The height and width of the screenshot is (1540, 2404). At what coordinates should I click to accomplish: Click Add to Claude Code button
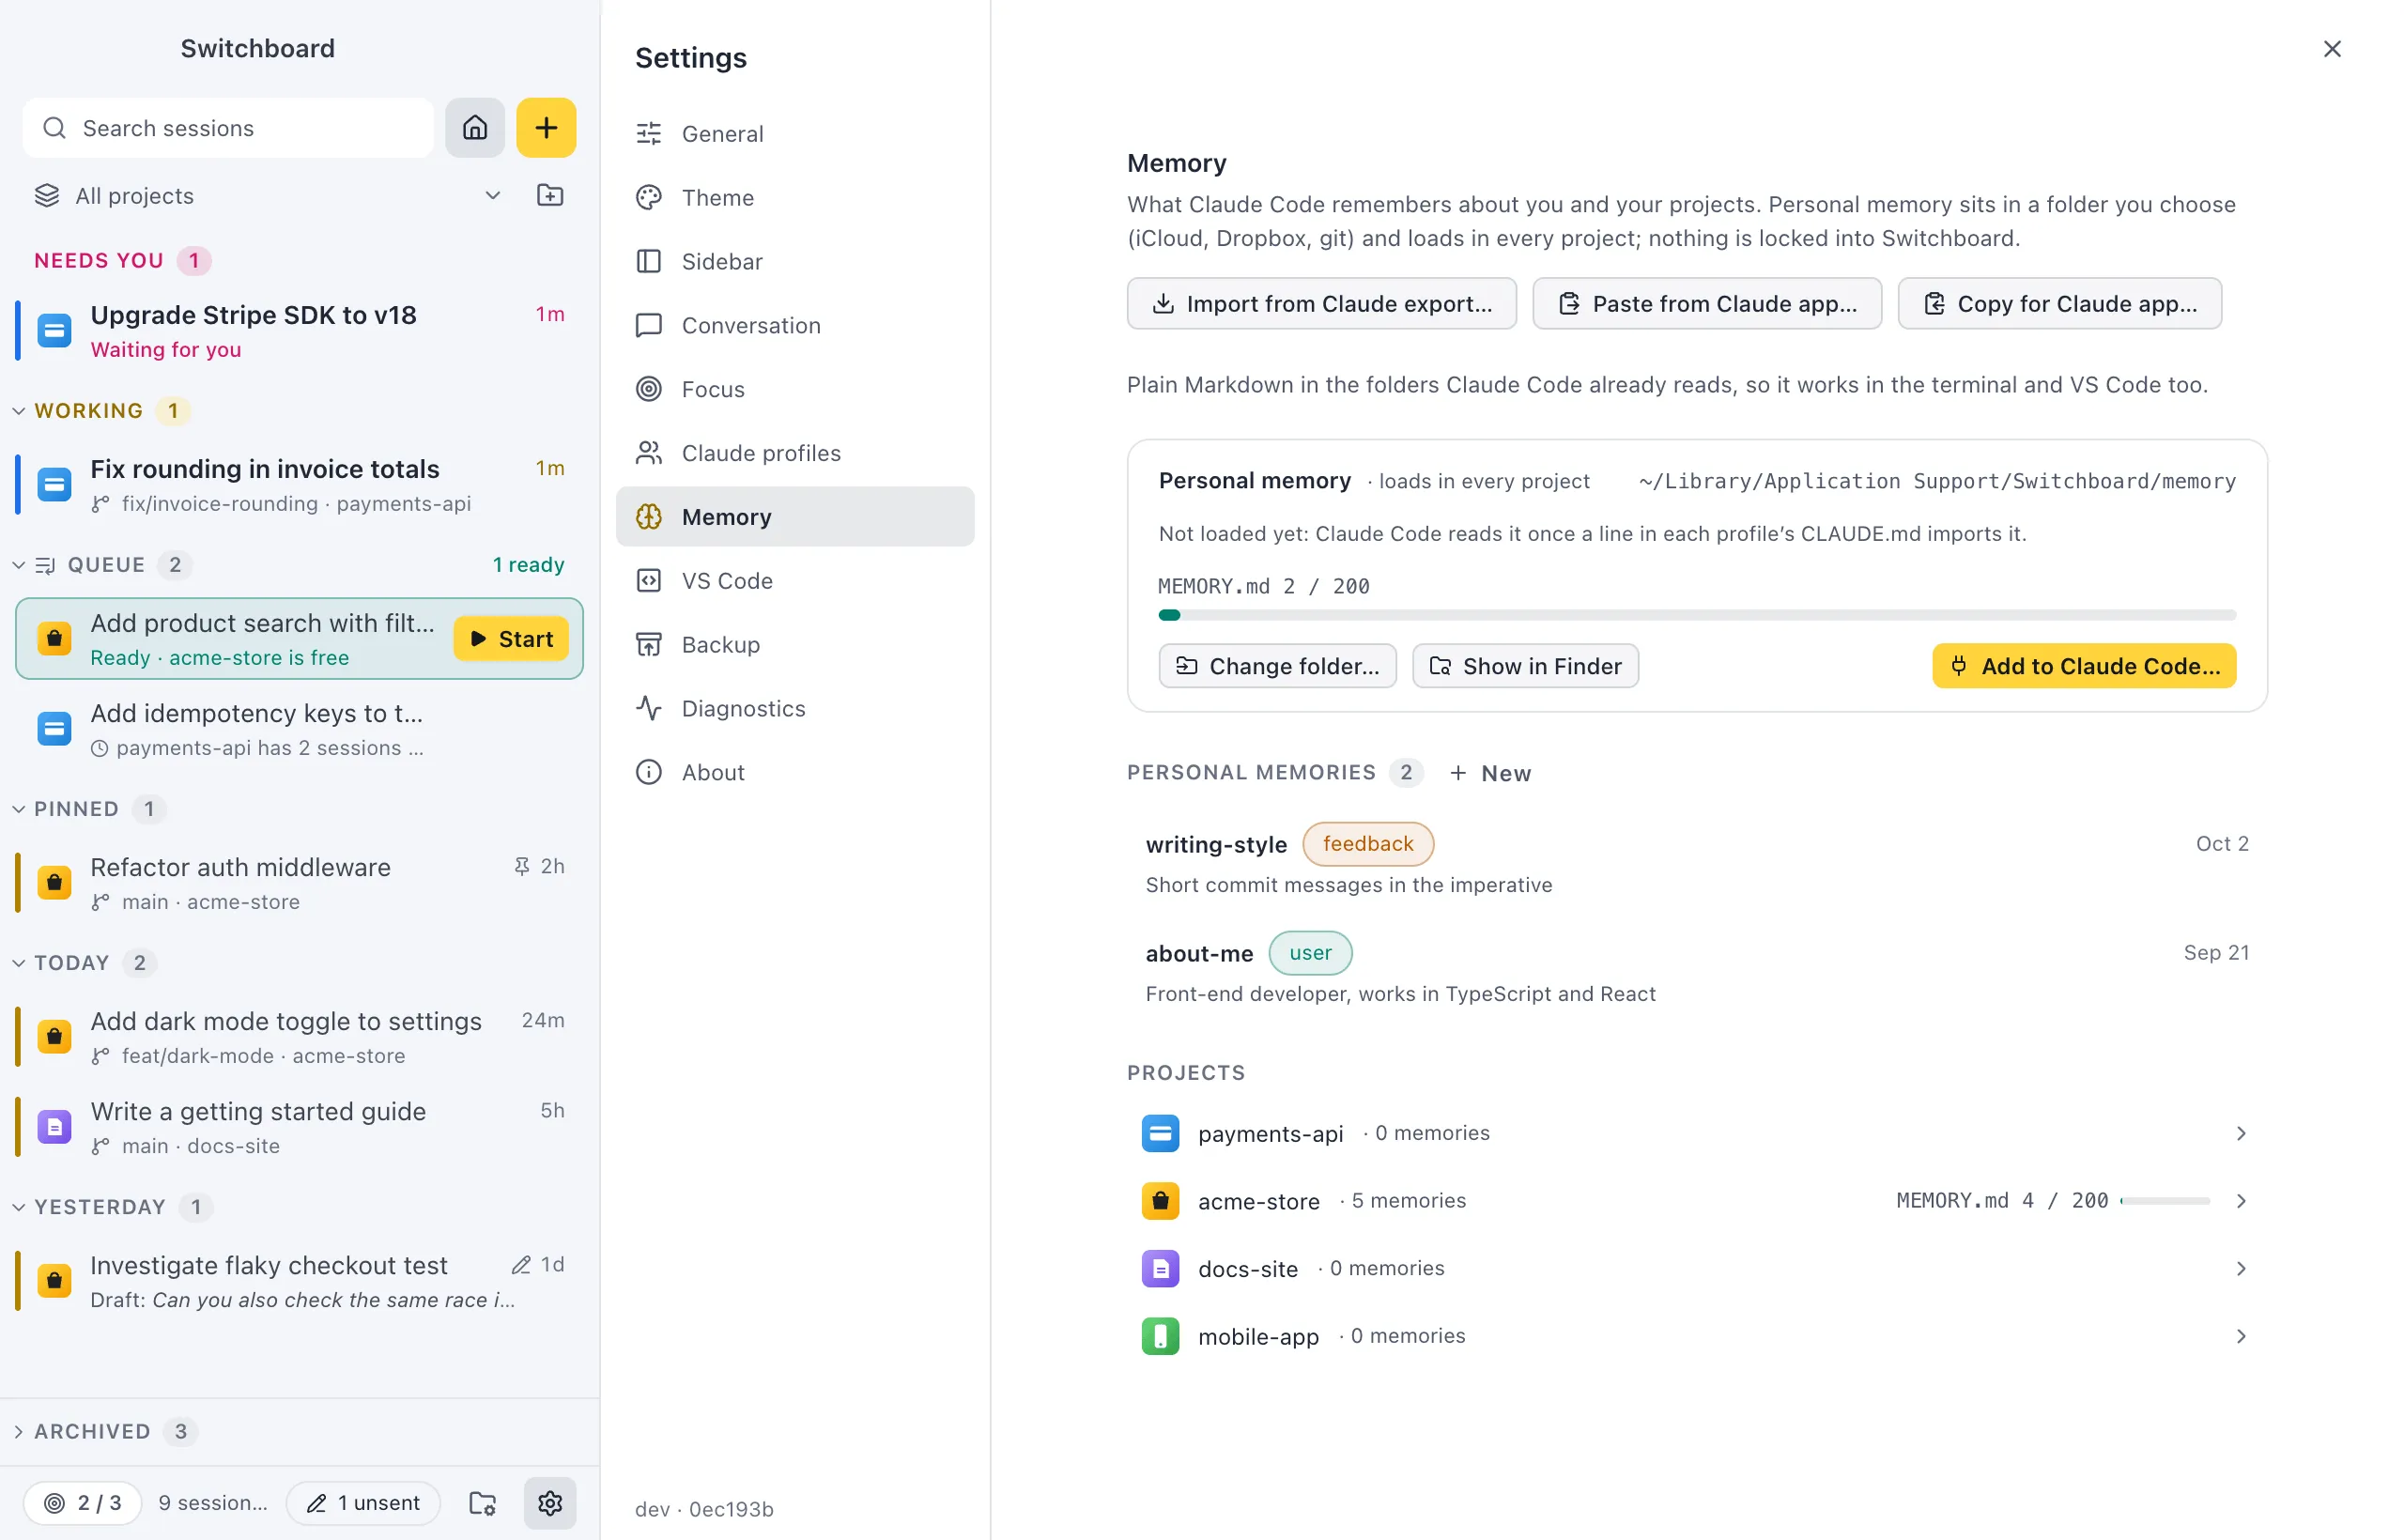(2084, 666)
